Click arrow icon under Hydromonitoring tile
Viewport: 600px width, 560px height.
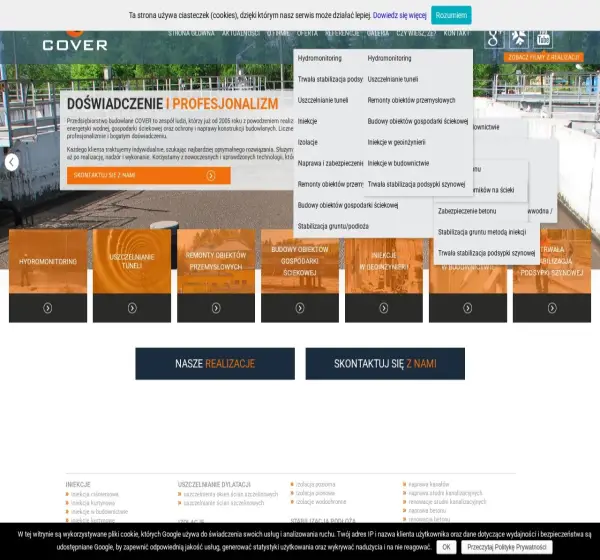pyautogui.click(x=48, y=308)
